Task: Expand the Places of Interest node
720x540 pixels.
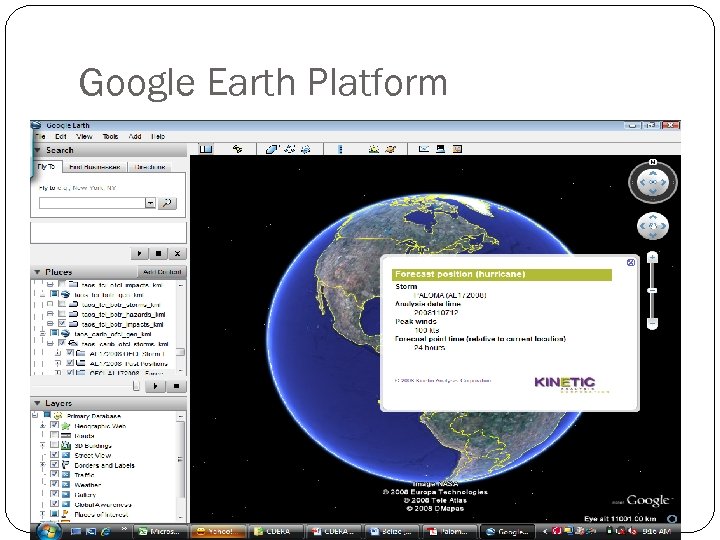Action: click(x=43, y=514)
